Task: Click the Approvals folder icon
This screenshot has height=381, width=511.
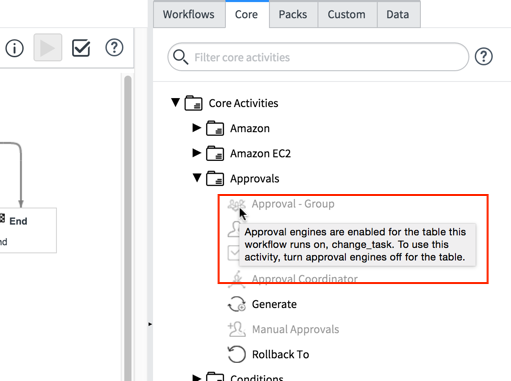Action: (215, 178)
